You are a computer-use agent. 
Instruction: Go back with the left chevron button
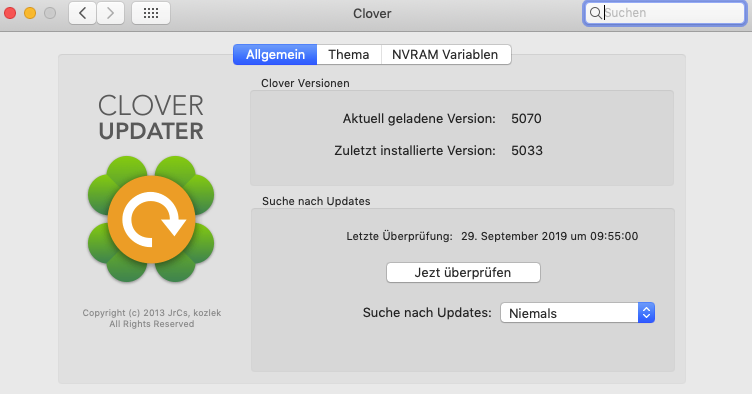82,13
